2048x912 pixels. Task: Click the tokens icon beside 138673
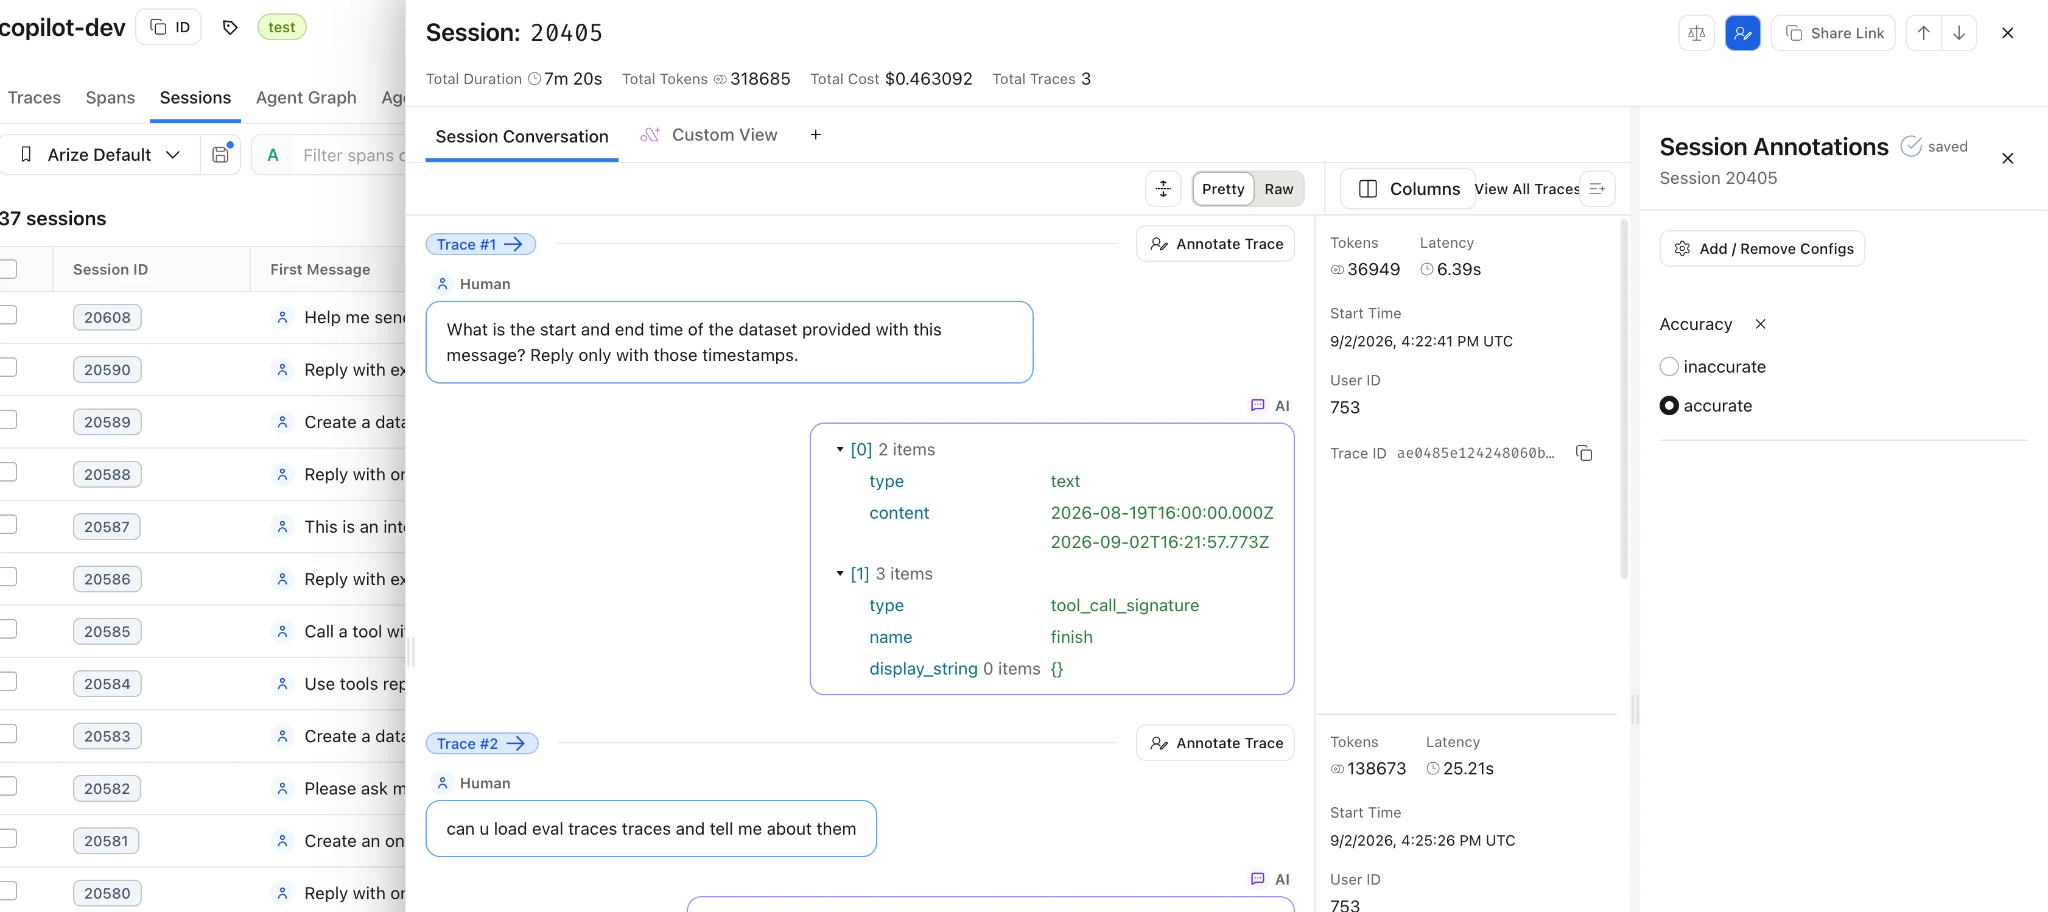coord(1337,769)
